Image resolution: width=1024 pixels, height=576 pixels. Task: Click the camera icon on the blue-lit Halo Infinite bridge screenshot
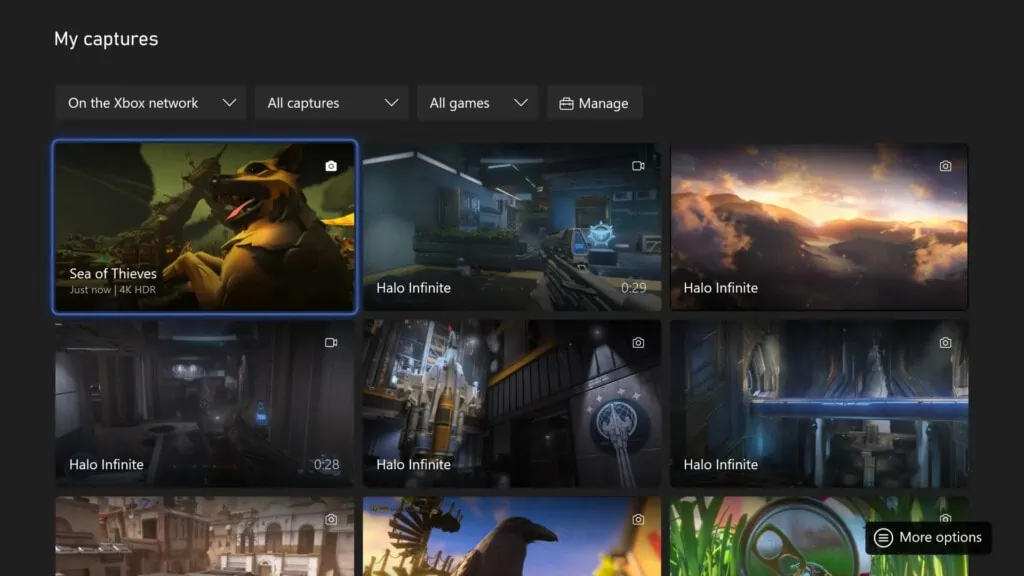coord(946,342)
